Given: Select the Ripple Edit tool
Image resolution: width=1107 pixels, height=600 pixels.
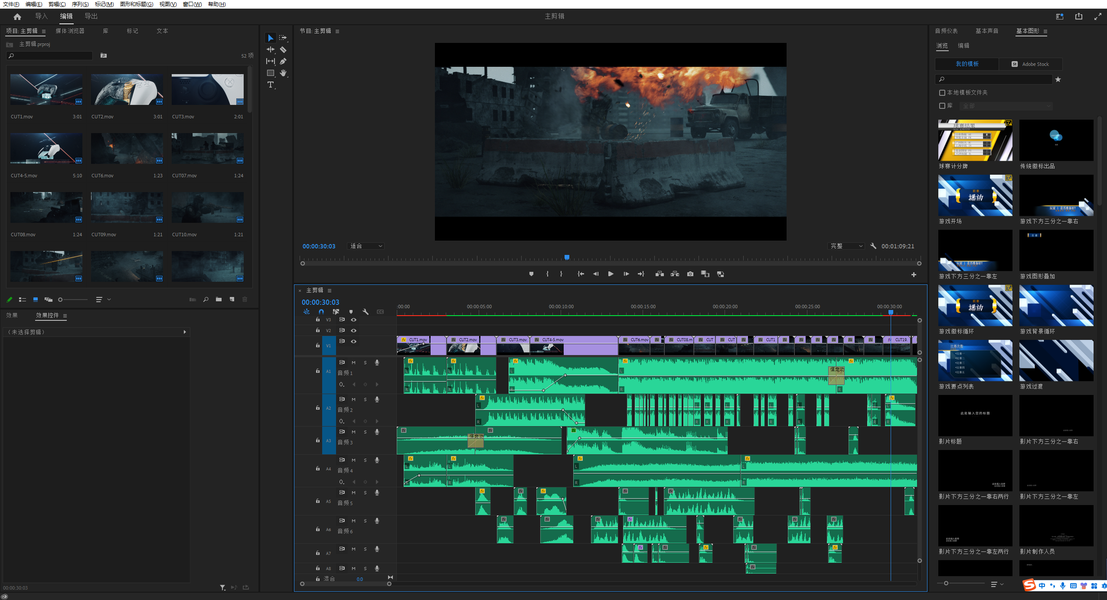Looking at the screenshot, I should point(270,49).
